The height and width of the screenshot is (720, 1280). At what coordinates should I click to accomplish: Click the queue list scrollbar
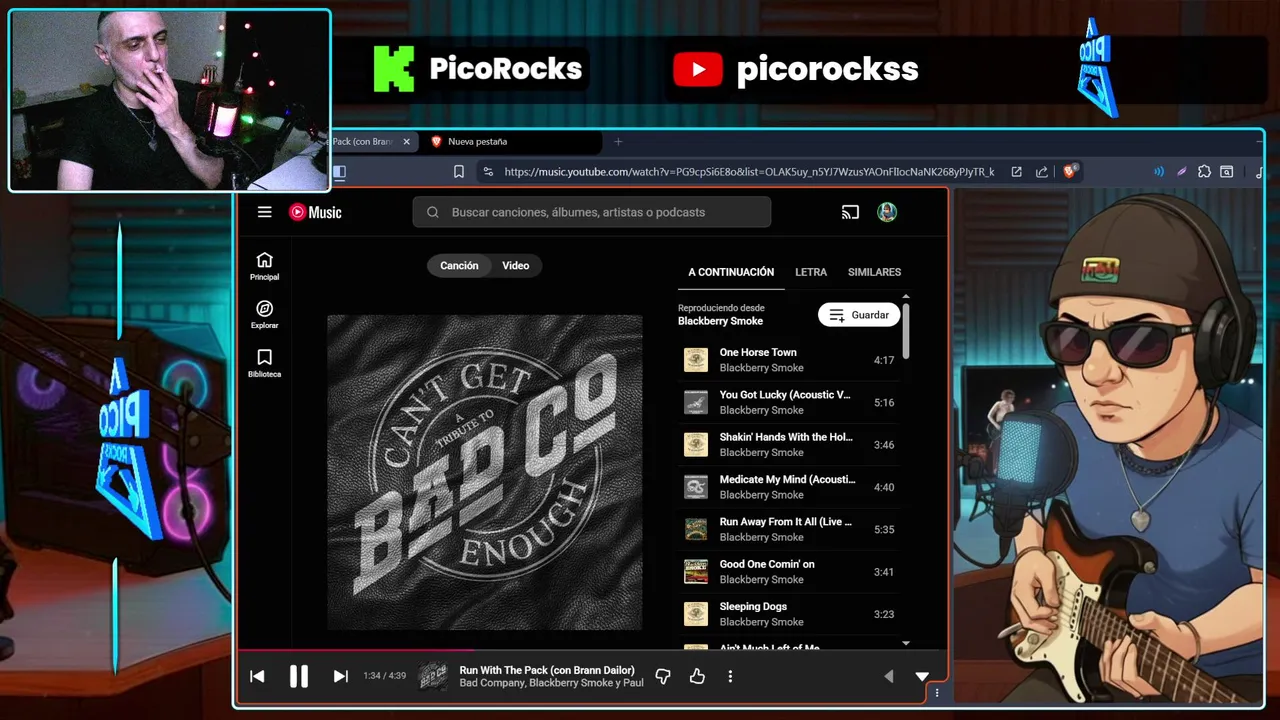(906, 330)
